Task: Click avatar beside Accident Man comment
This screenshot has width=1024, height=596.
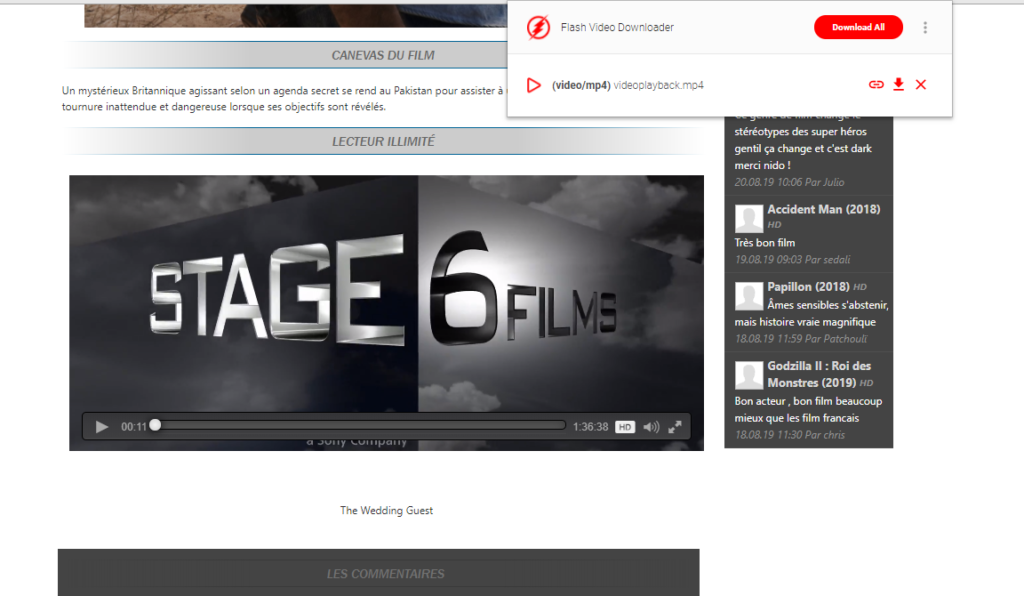Action: [748, 219]
